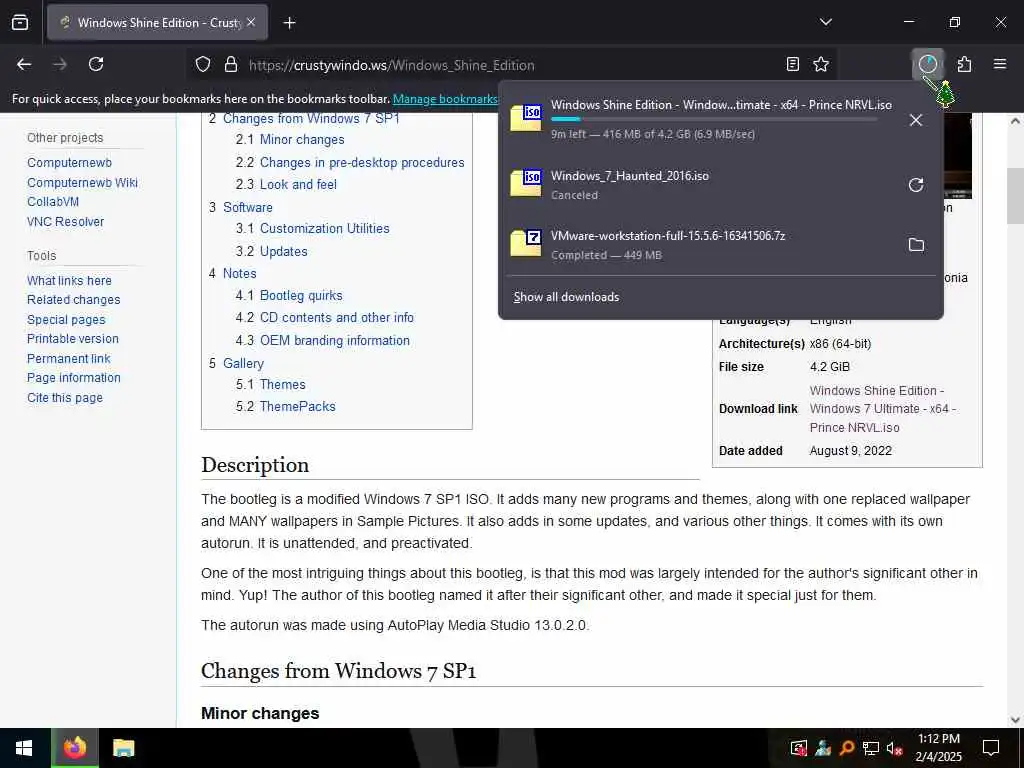Jump to 5 Gallery section
The height and width of the screenshot is (768, 1024).
click(236, 364)
